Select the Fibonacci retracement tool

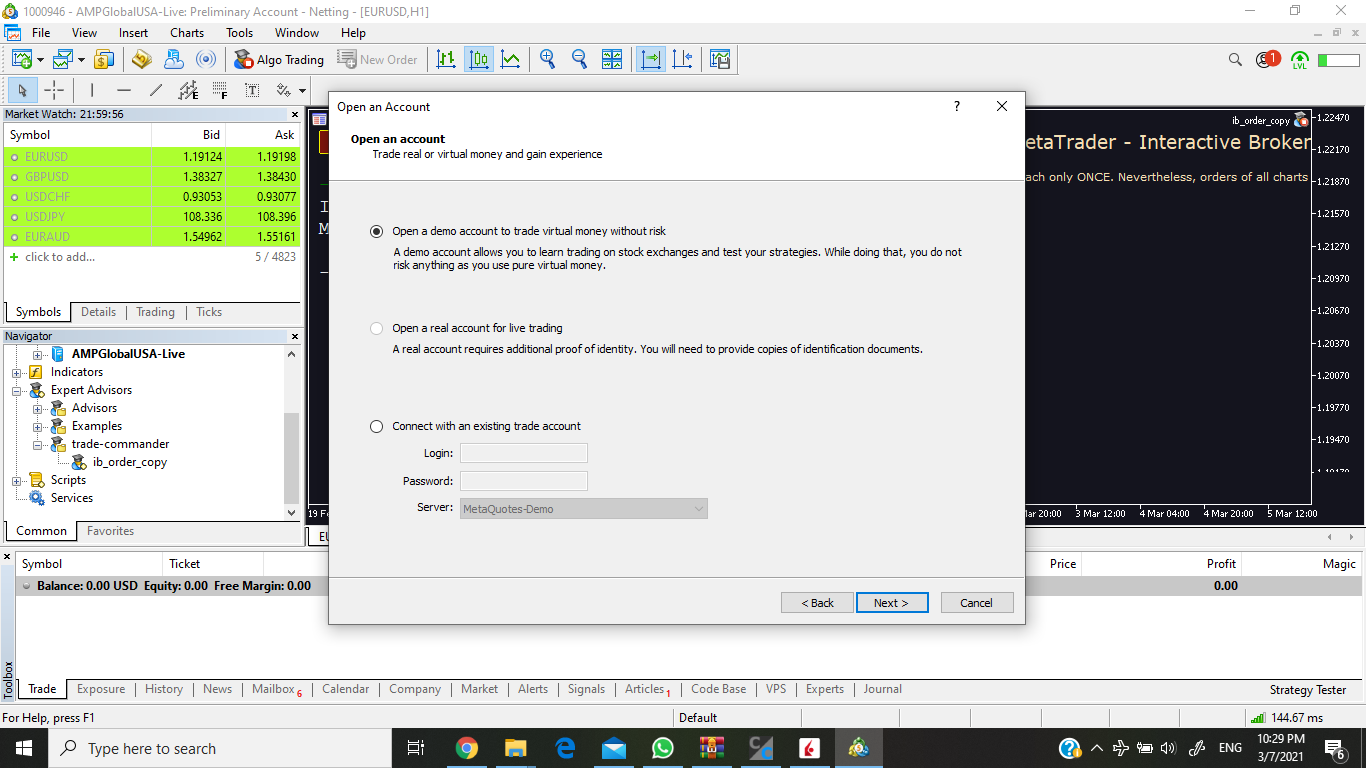tap(220, 90)
